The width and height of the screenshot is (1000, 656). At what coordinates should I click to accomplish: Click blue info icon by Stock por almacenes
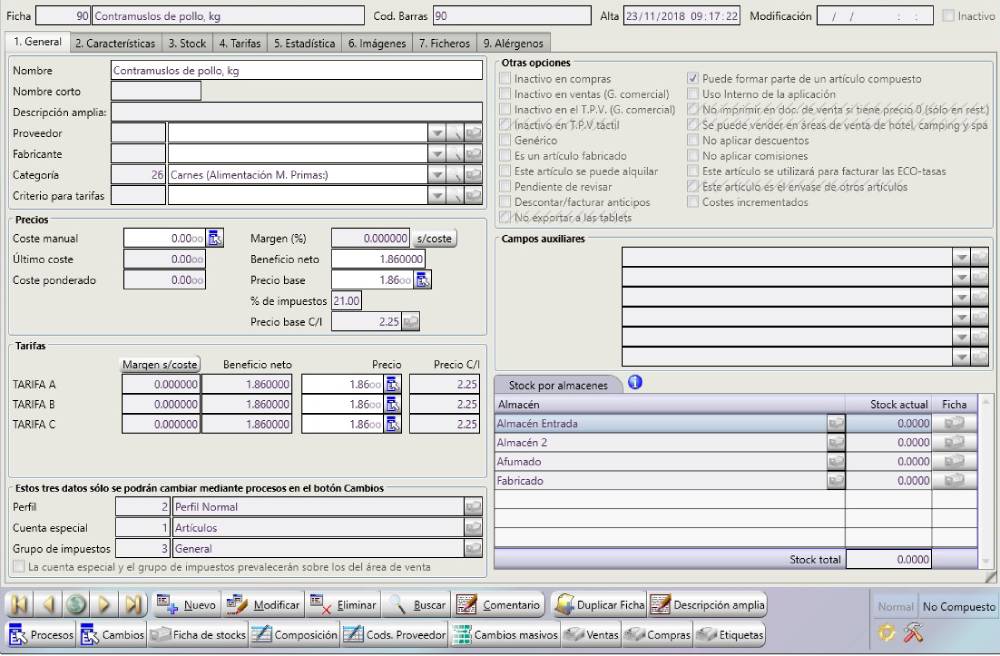(x=634, y=381)
